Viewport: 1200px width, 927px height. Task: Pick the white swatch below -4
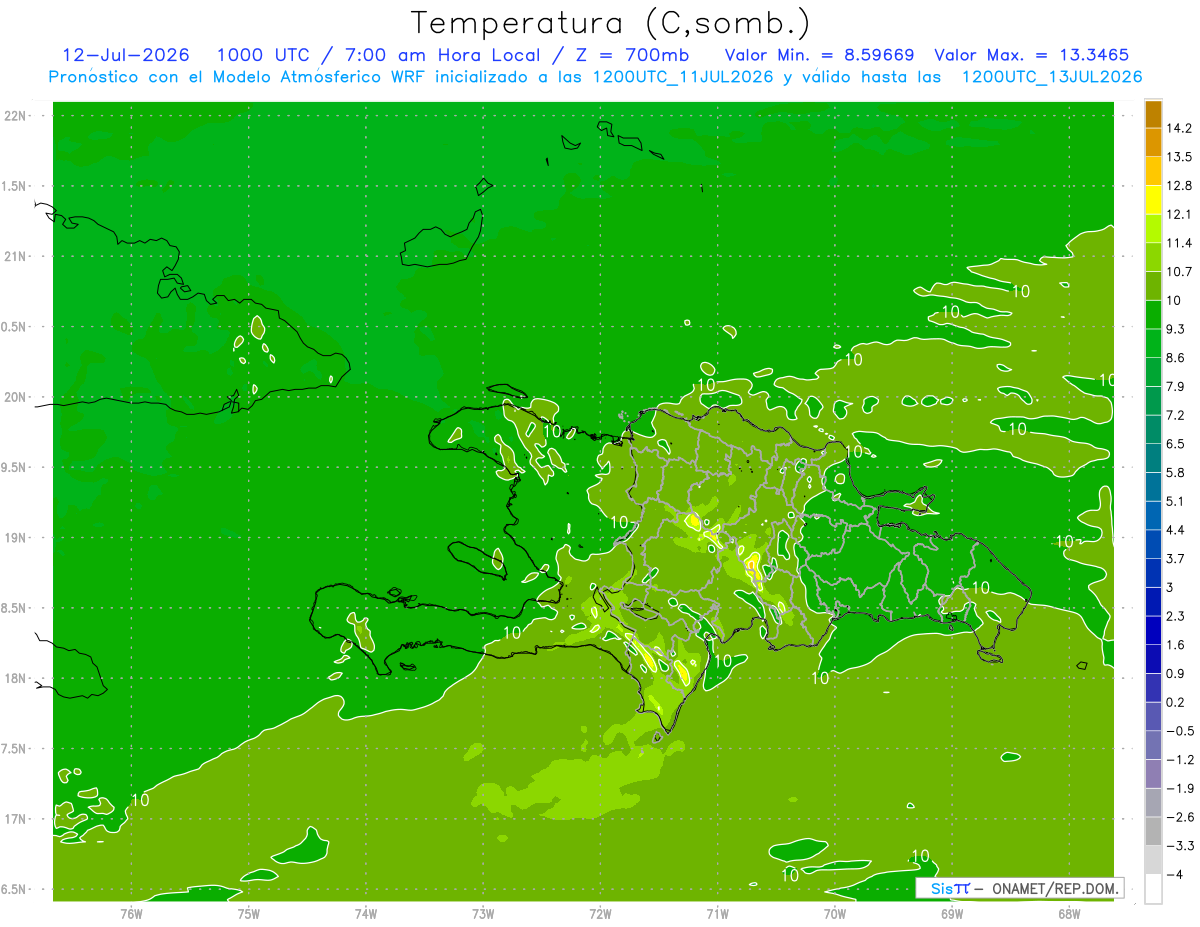(x=1153, y=889)
